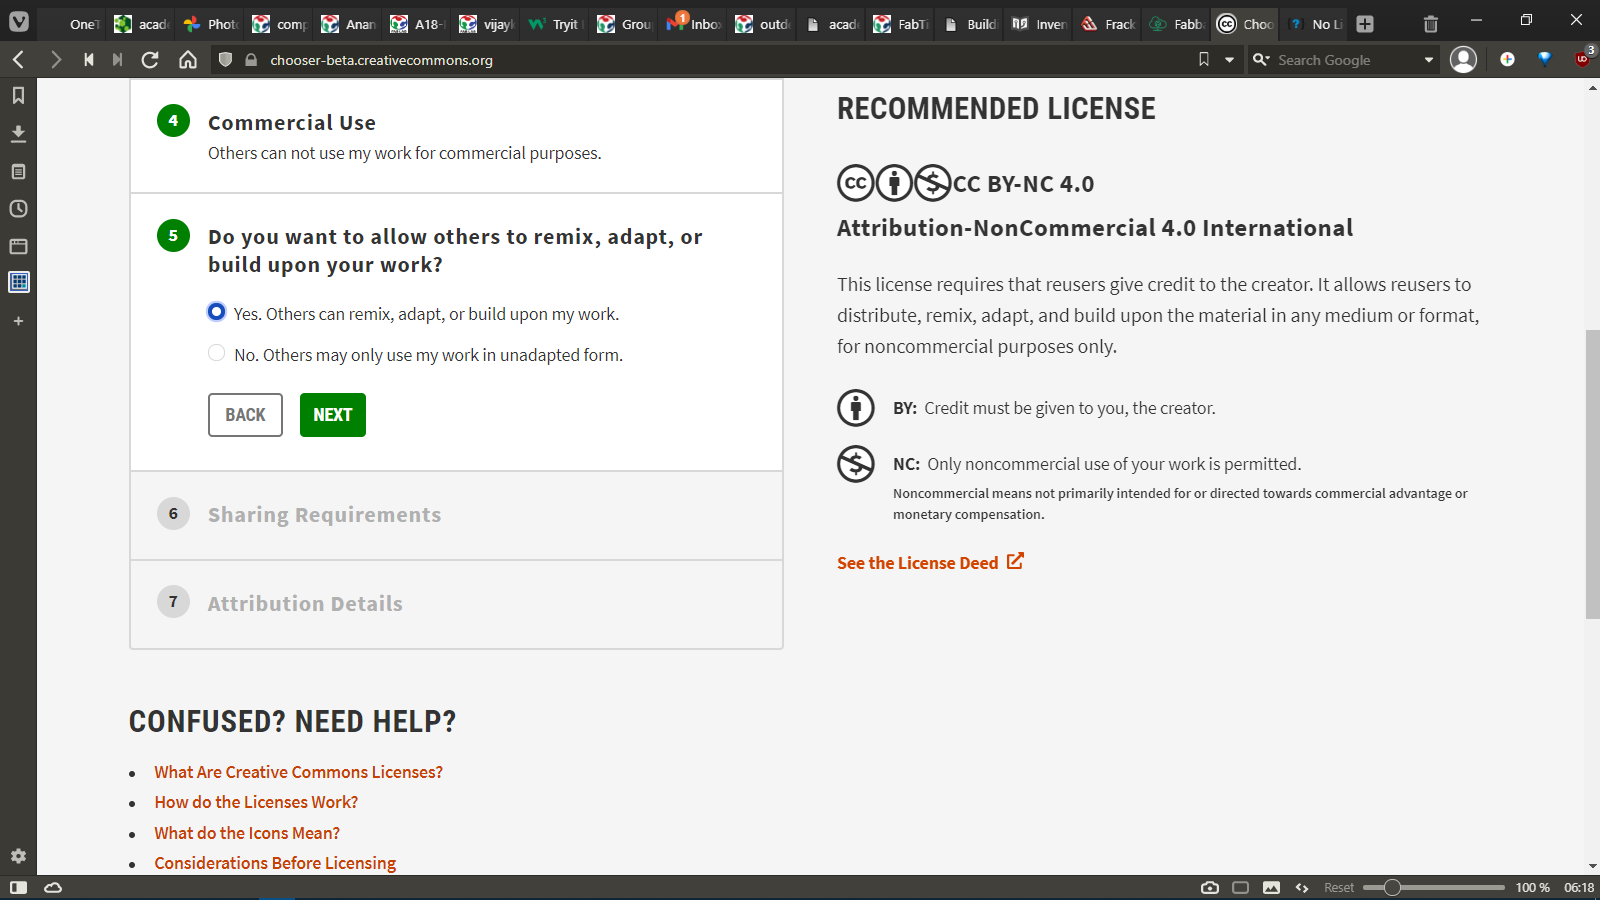
Task: Reset the page zoom level
Action: coord(1339,887)
